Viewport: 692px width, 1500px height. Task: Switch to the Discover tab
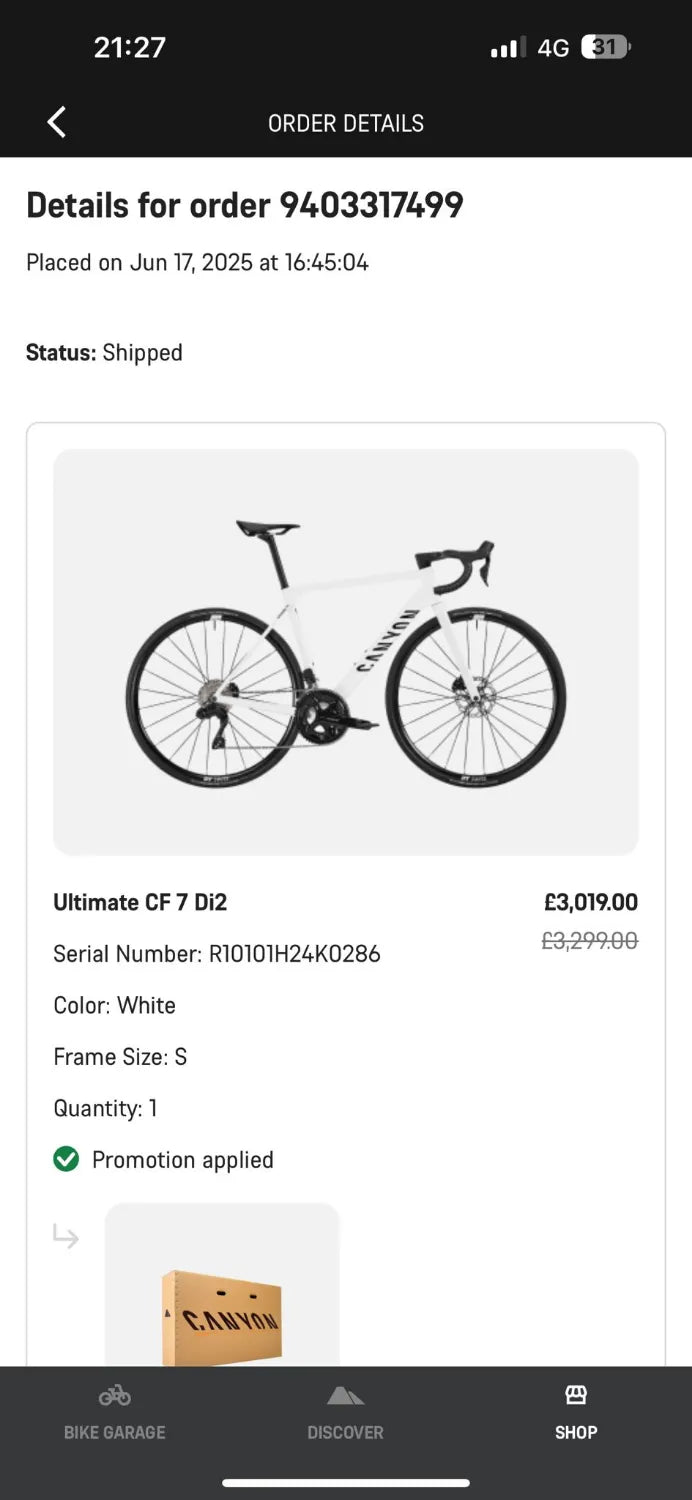pyautogui.click(x=345, y=1412)
